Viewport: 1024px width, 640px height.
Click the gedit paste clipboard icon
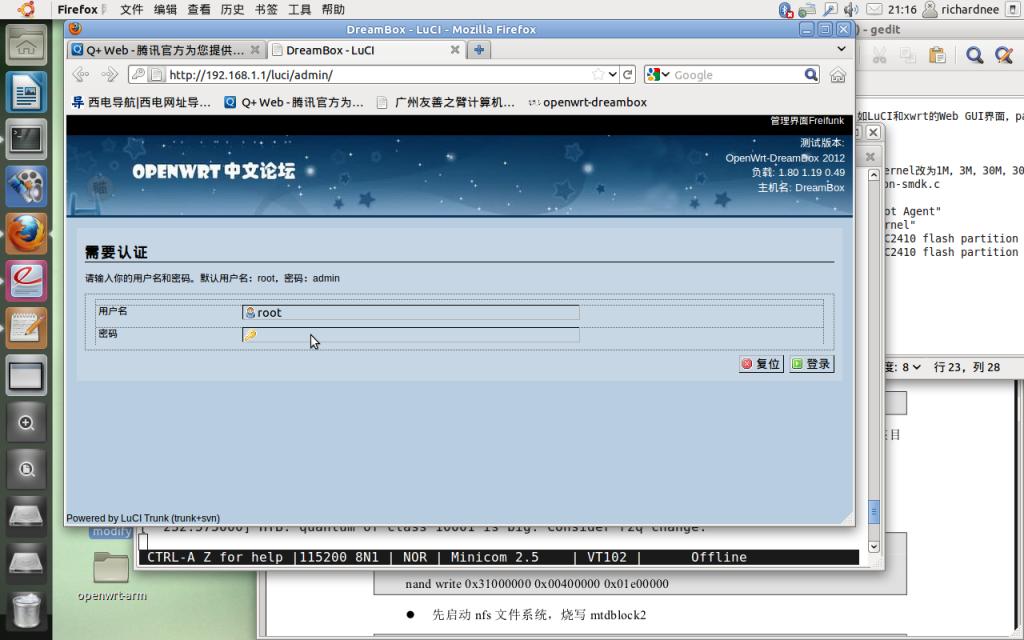[937, 56]
